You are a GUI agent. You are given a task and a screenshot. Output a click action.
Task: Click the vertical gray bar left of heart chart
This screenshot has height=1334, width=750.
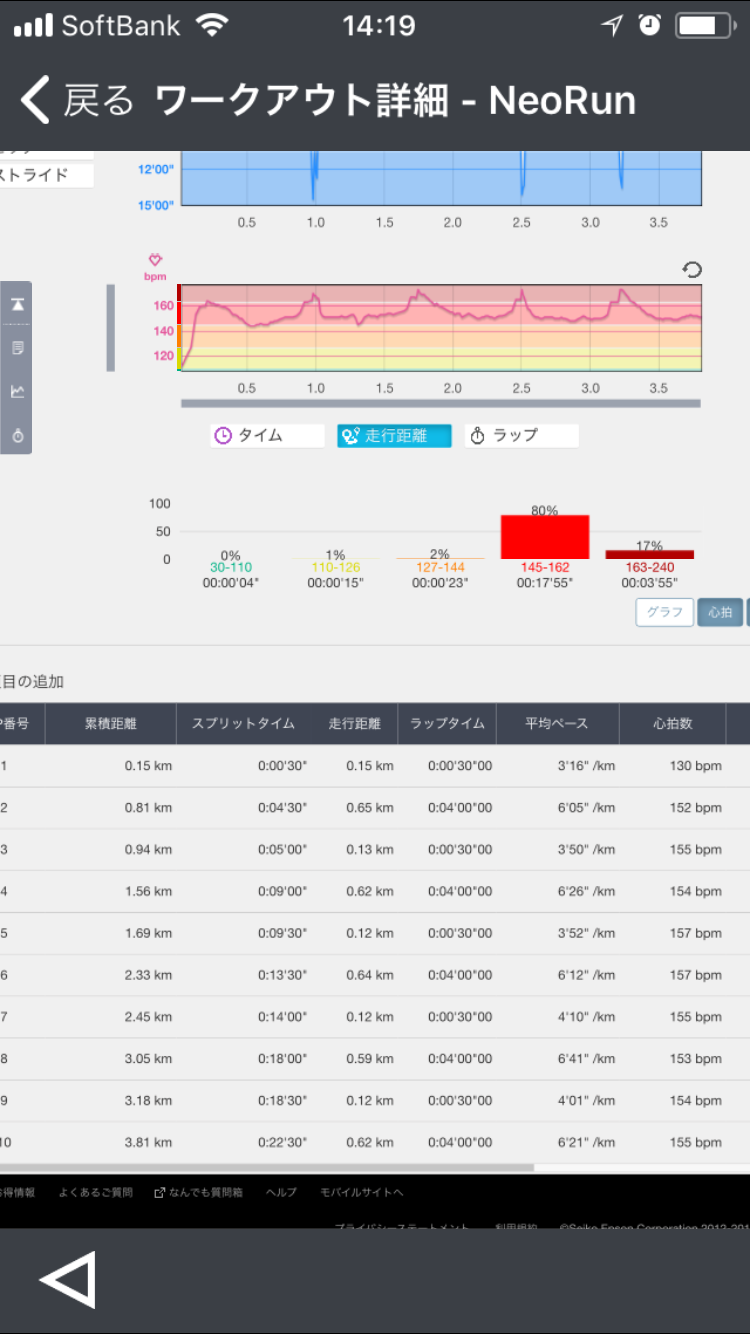pyautogui.click(x=110, y=328)
